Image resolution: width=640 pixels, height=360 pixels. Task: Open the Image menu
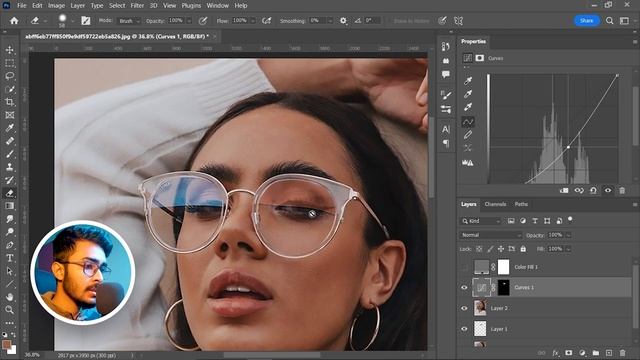(56, 6)
